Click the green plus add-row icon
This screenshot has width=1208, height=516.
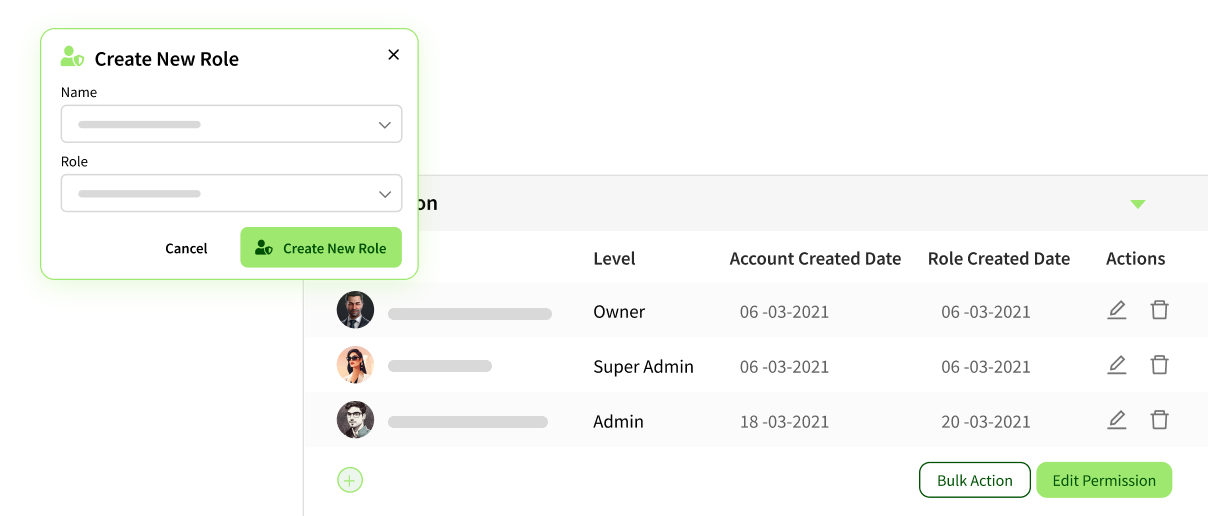pos(349,480)
